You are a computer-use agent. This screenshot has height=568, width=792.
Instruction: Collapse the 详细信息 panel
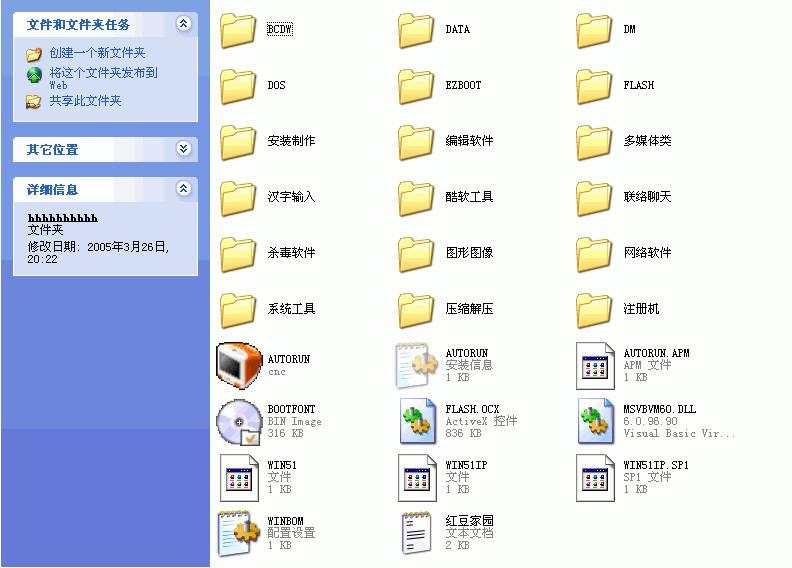183,188
